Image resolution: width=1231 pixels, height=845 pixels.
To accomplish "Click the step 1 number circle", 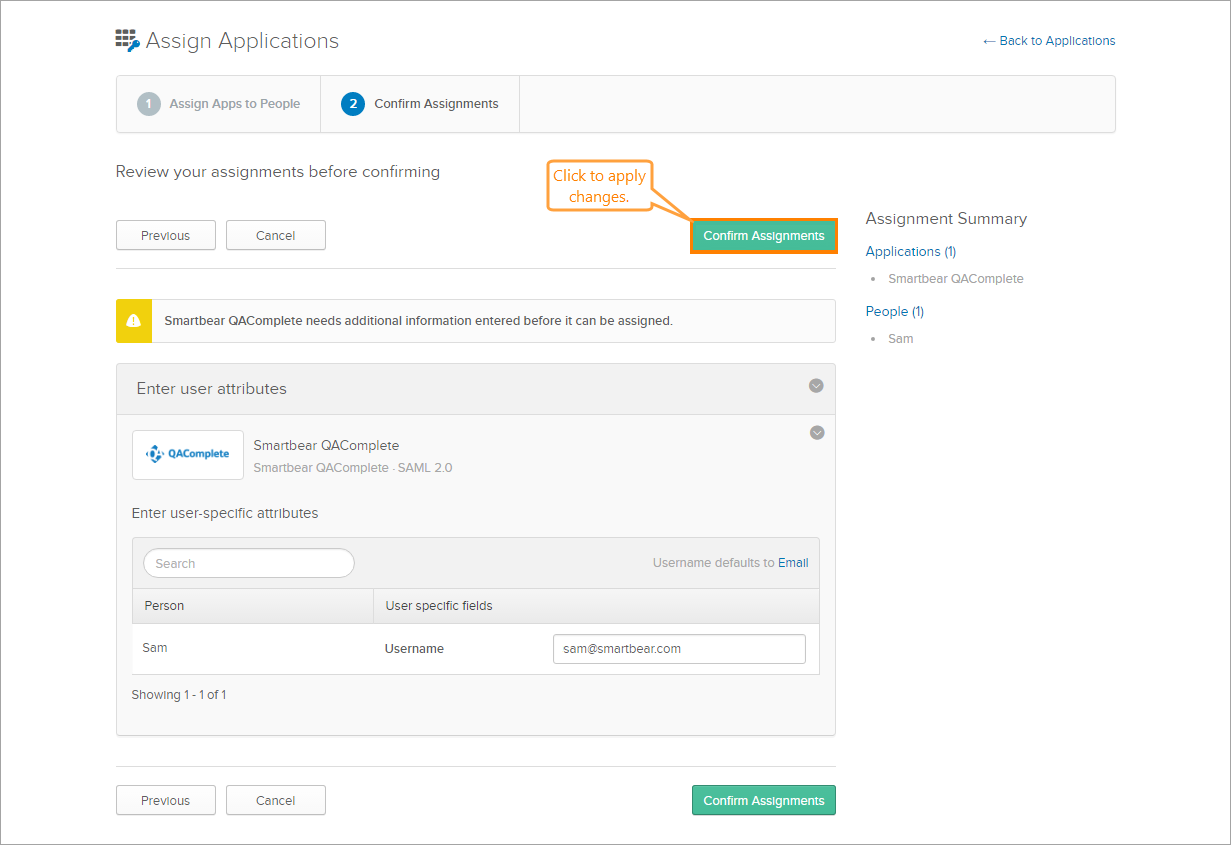I will pos(149,104).
